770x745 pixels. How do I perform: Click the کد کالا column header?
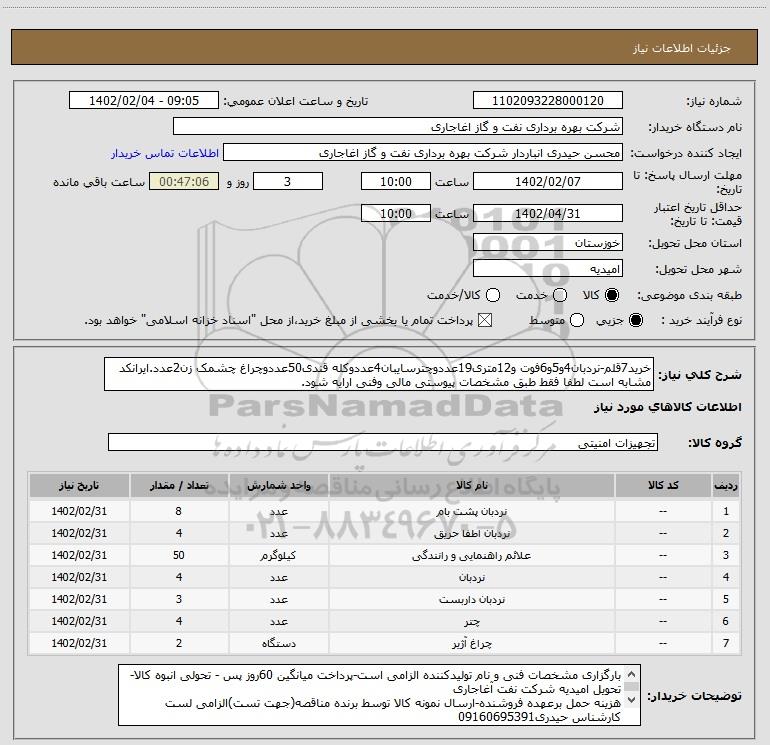point(663,485)
